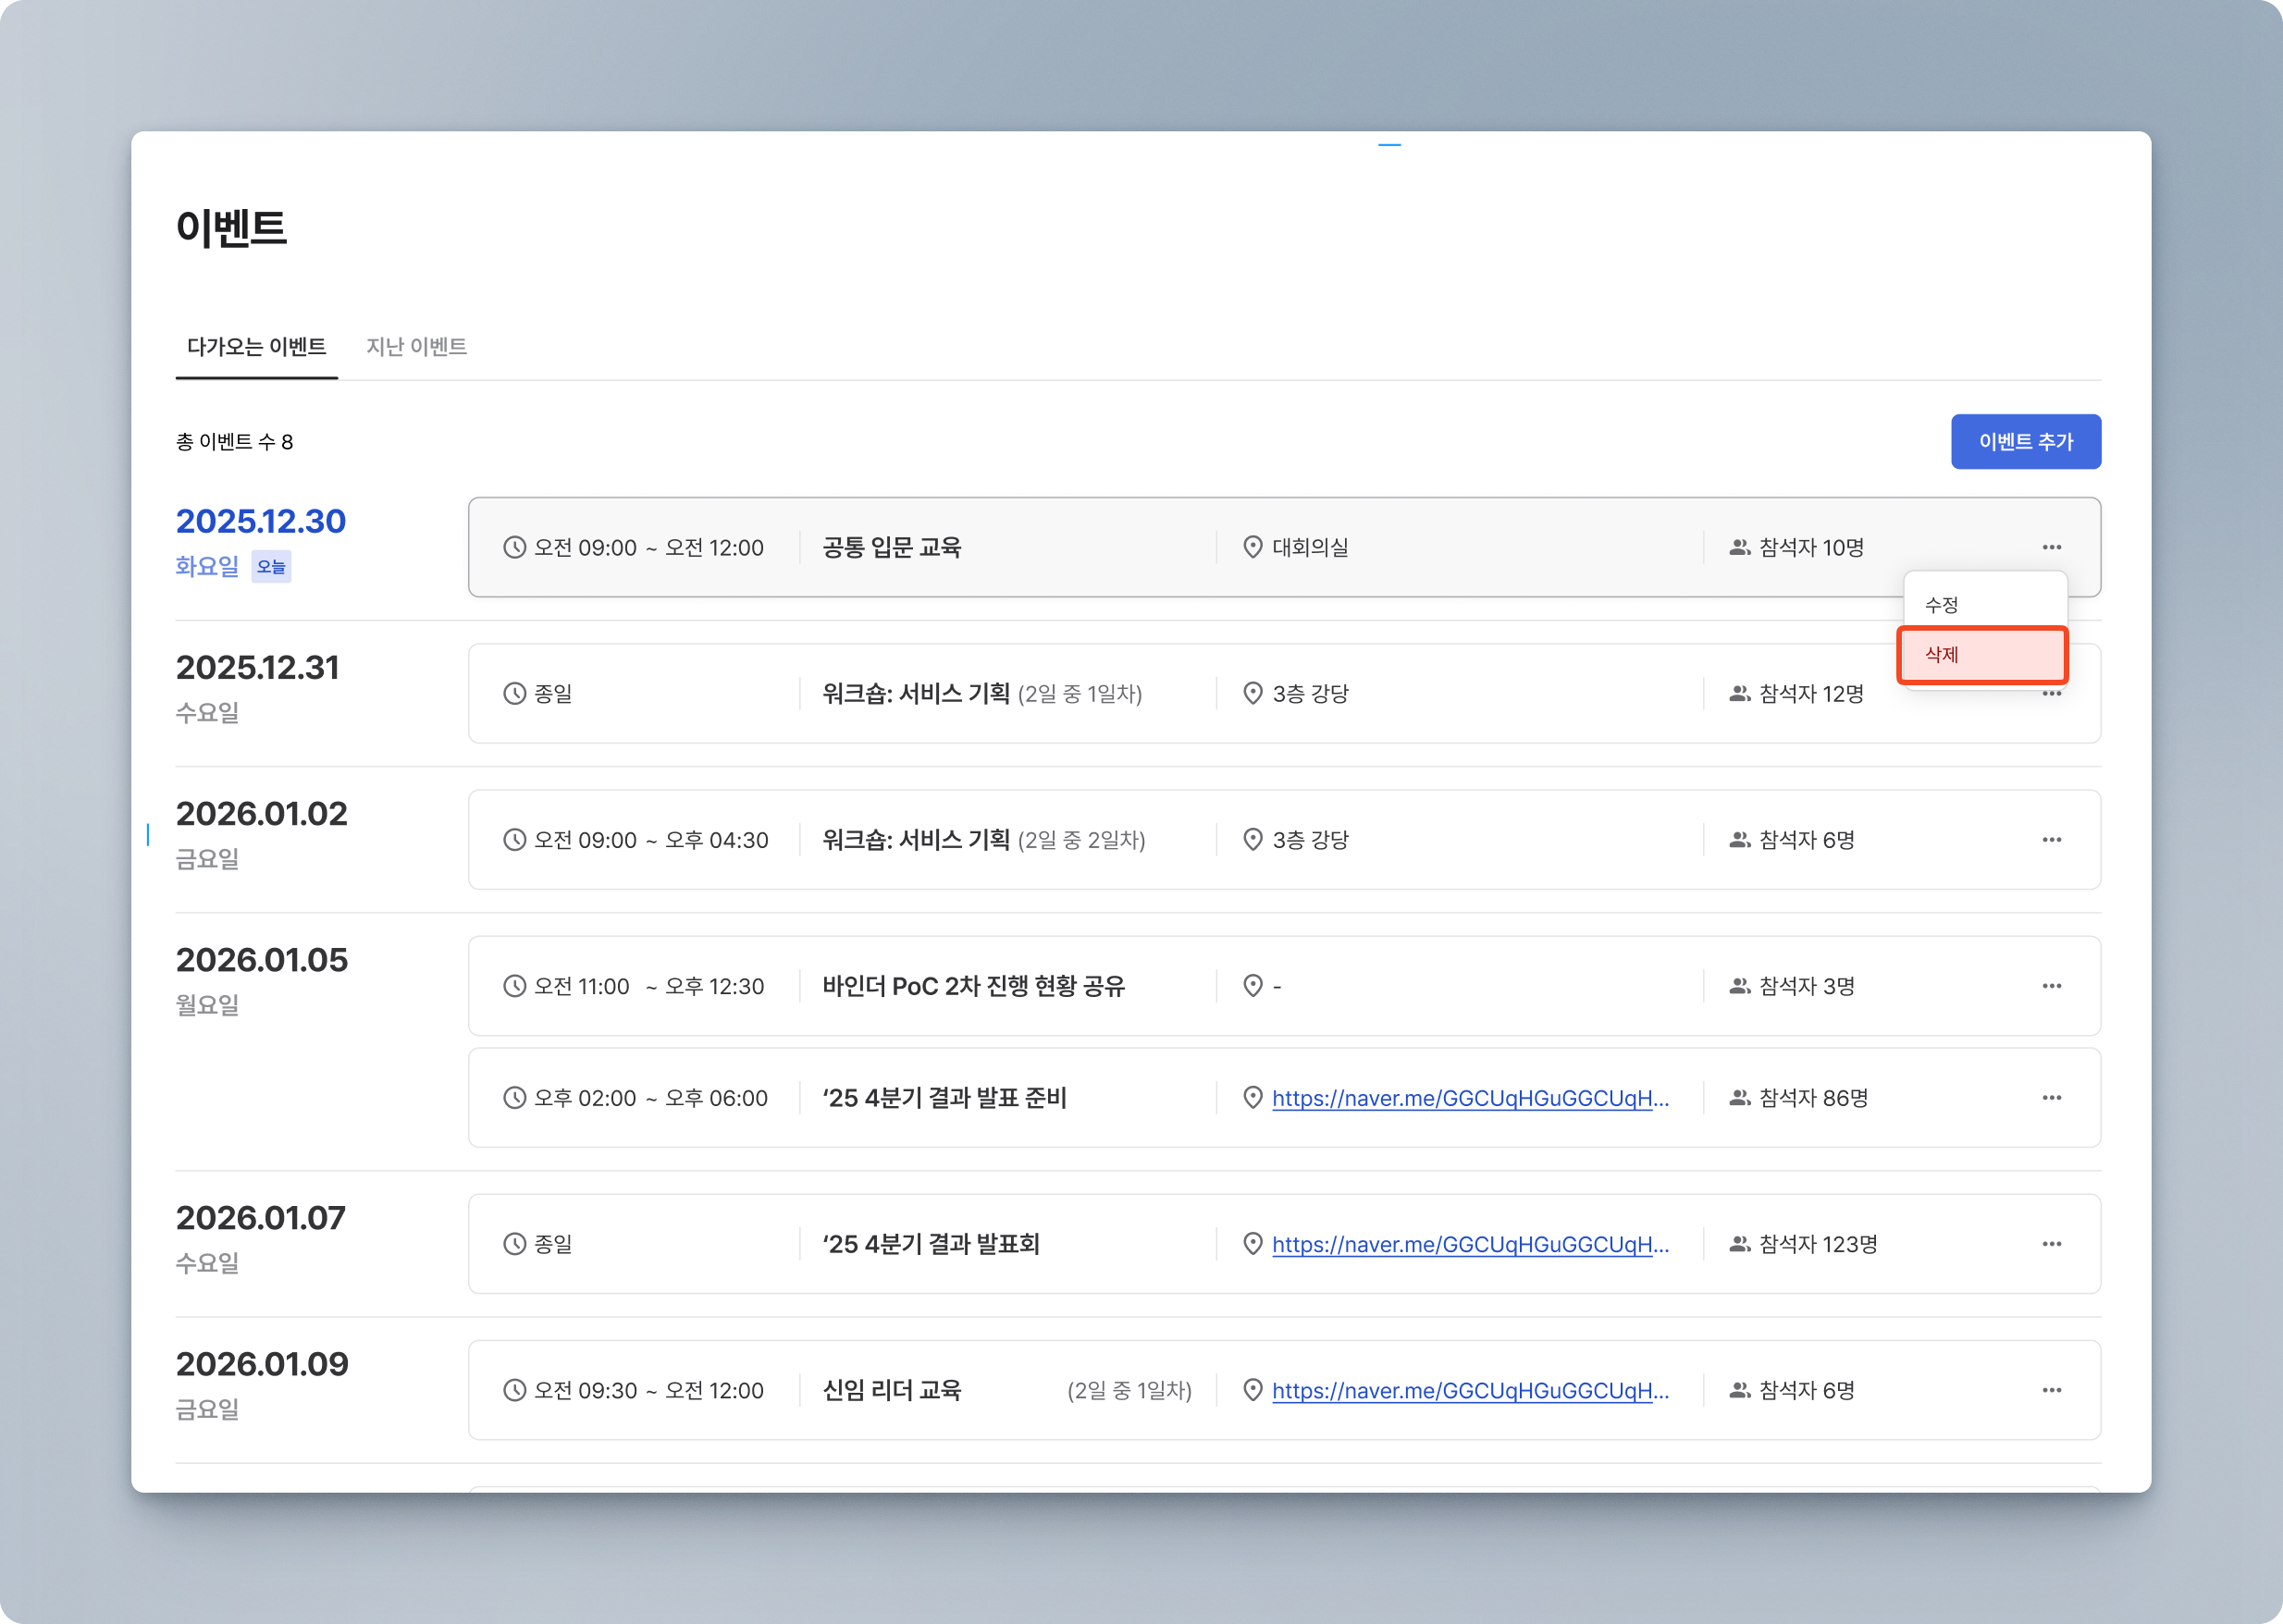Open more options for '25 4분기 결과 발표 준비

(2051, 1098)
